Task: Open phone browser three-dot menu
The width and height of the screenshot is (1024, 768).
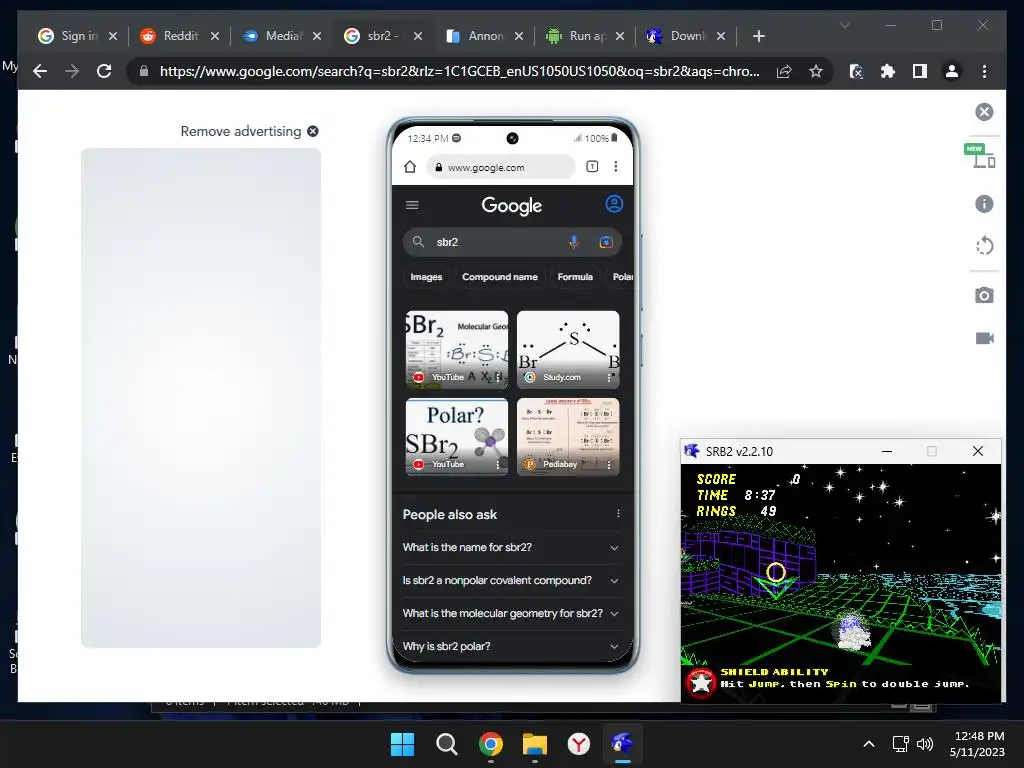Action: (x=615, y=167)
